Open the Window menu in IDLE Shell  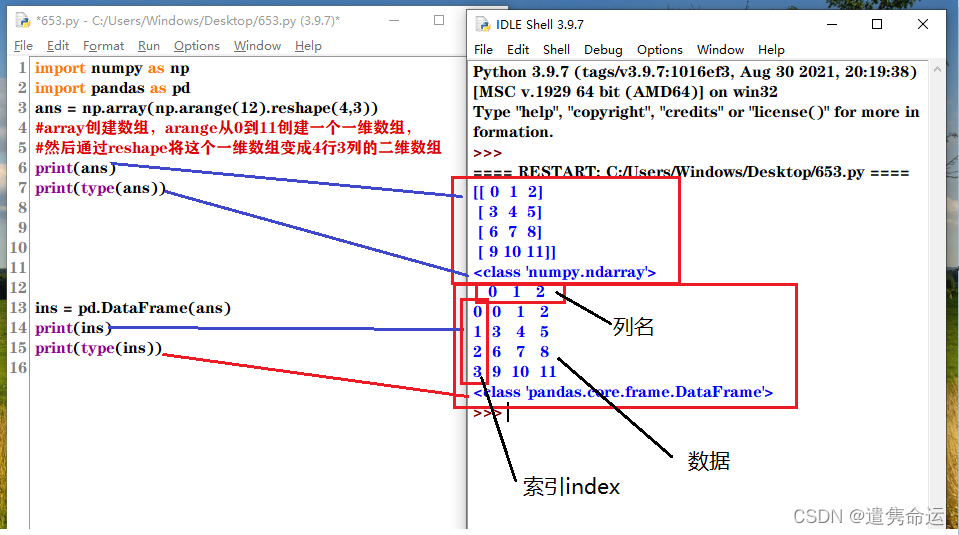pyautogui.click(x=720, y=50)
